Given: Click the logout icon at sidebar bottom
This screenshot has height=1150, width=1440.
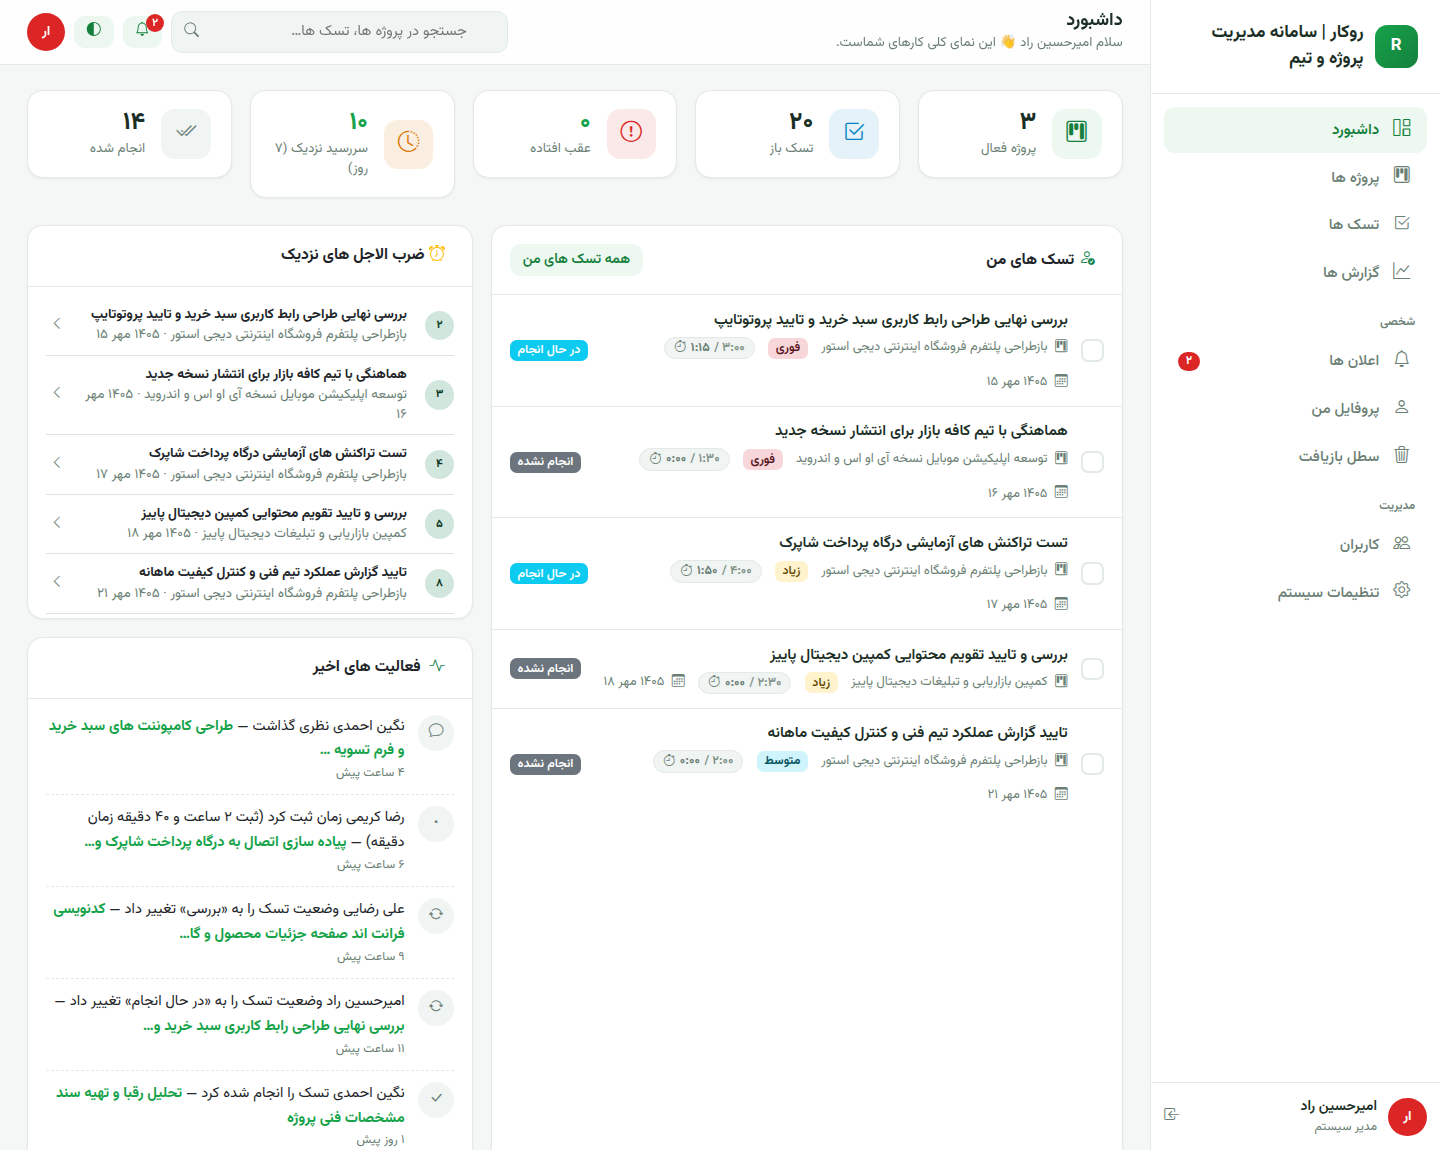Looking at the screenshot, I should pyautogui.click(x=1172, y=1114).
